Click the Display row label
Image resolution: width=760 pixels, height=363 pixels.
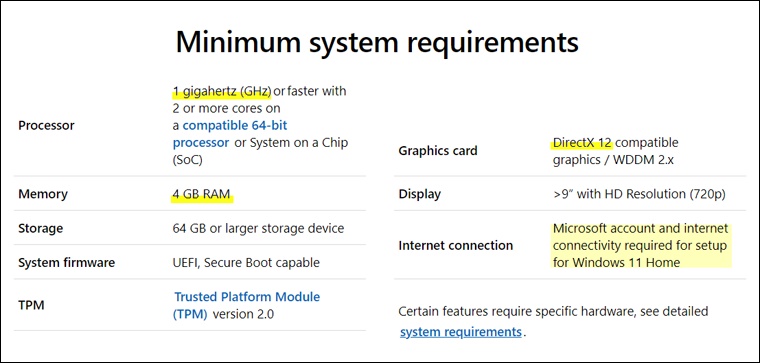pyautogui.click(x=420, y=194)
